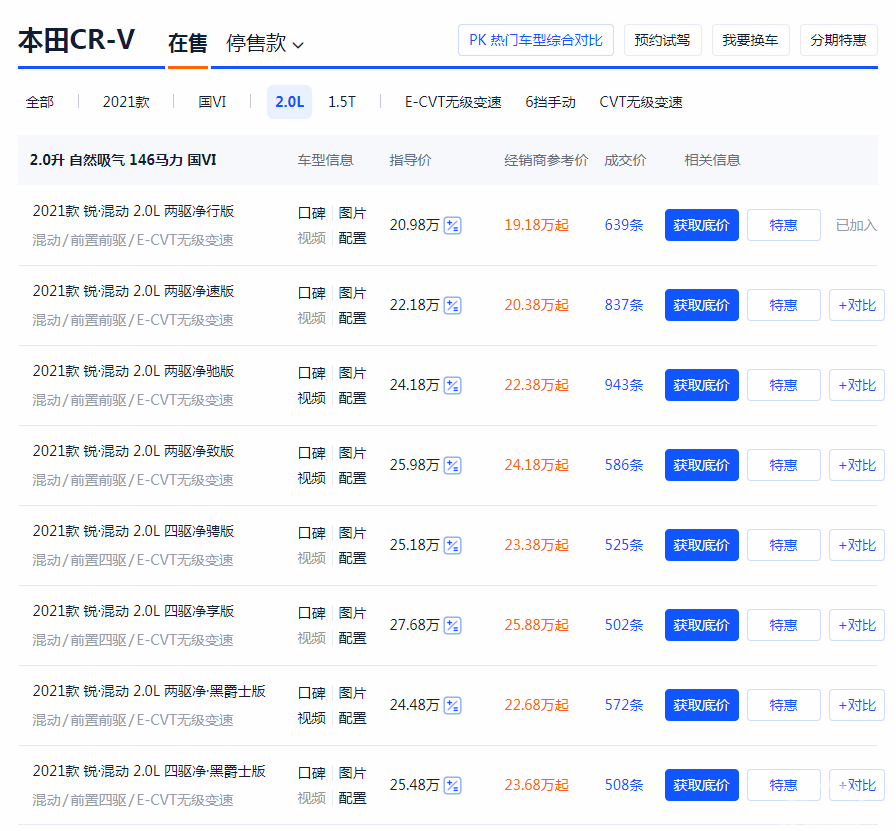Open price calculator icon beside 25.18万
The width and height of the screenshot is (896, 831).
452,545
